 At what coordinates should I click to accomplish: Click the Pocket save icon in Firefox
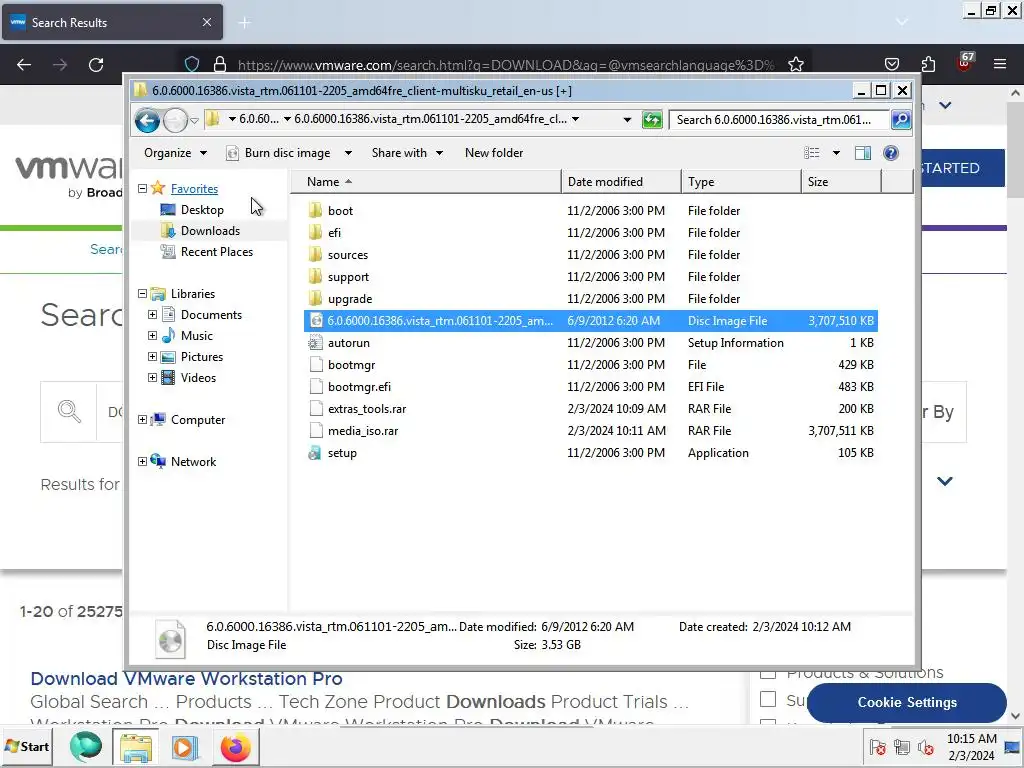click(891, 64)
